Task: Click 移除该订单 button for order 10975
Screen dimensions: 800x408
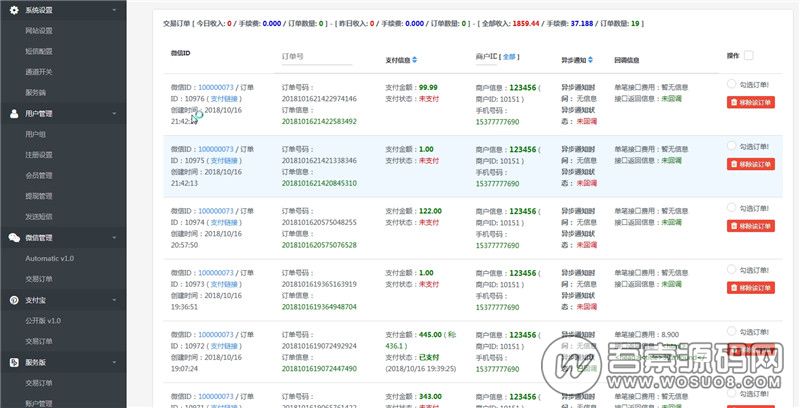Action: 749,164
